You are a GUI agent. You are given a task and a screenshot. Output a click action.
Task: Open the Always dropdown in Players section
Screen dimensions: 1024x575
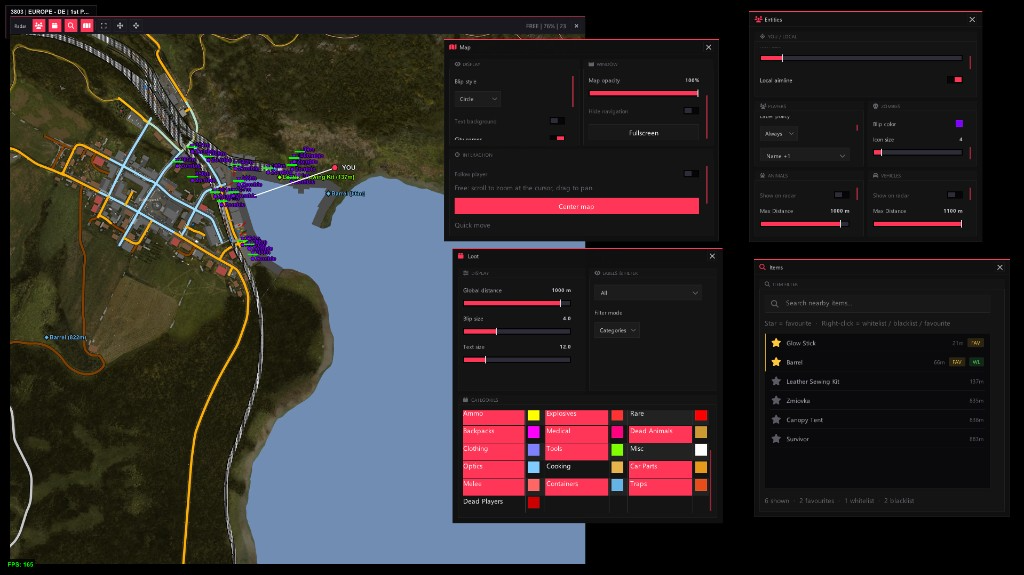click(x=778, y=133)
